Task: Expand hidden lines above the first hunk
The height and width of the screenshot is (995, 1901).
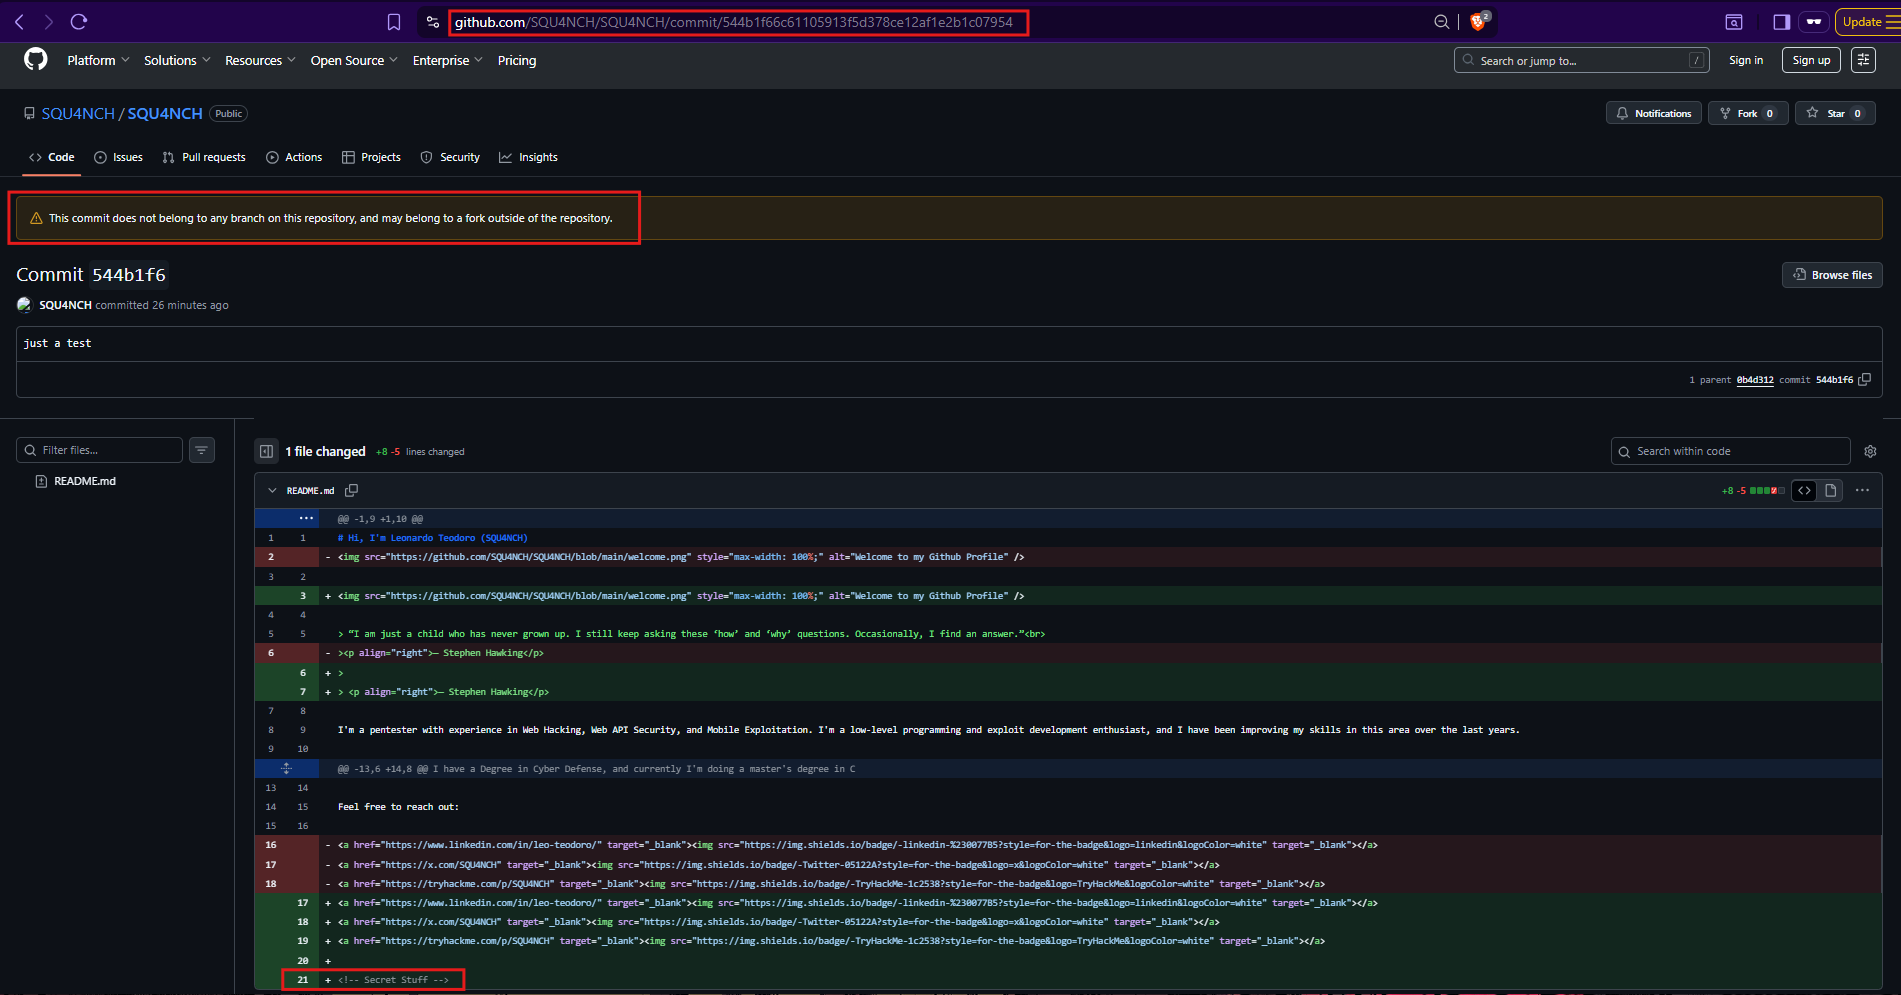Action: [x=306, y=519]
